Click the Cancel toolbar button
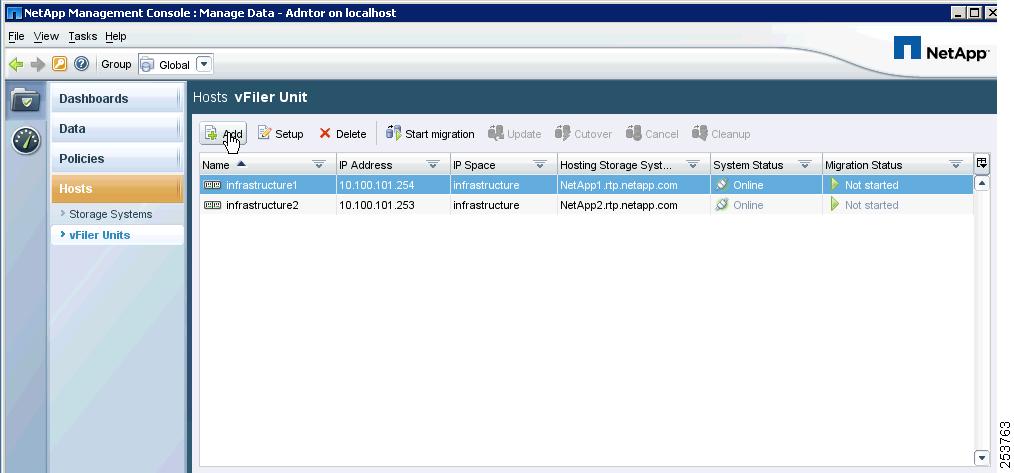Viewport: 1014px width, 473px height. [x=652, y=134]
